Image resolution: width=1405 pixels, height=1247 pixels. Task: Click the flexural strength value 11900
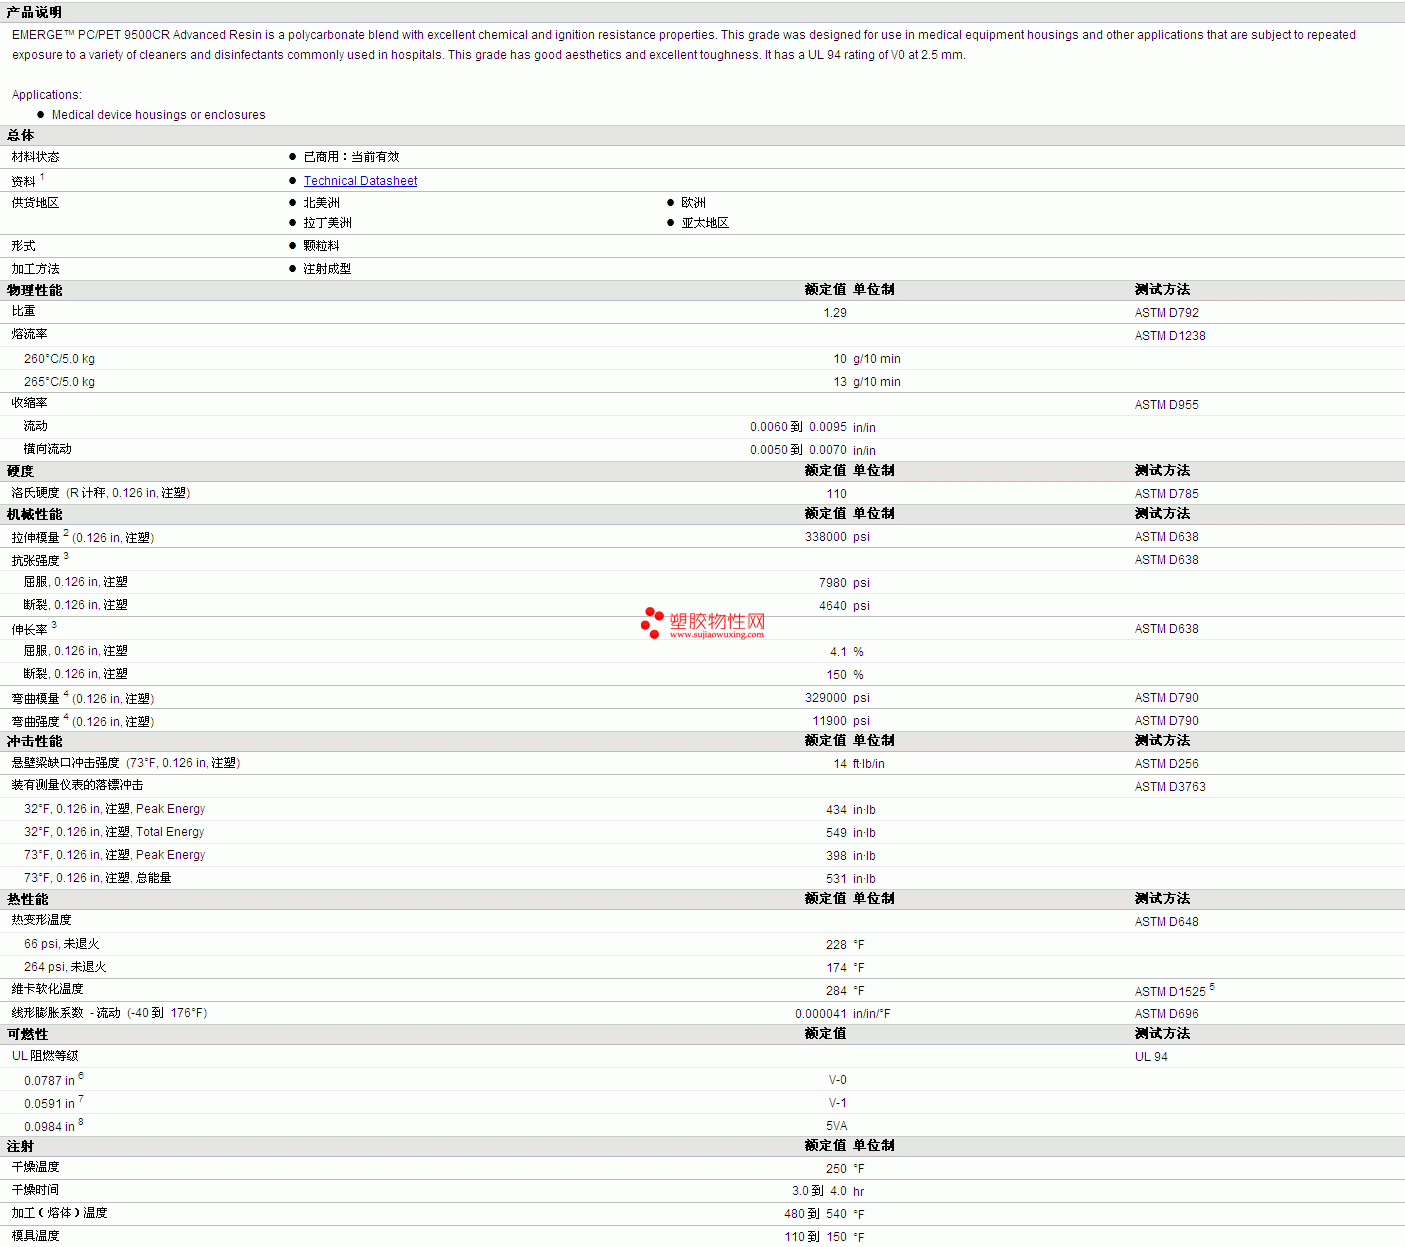pyautogui.click(x=830, y=721)
